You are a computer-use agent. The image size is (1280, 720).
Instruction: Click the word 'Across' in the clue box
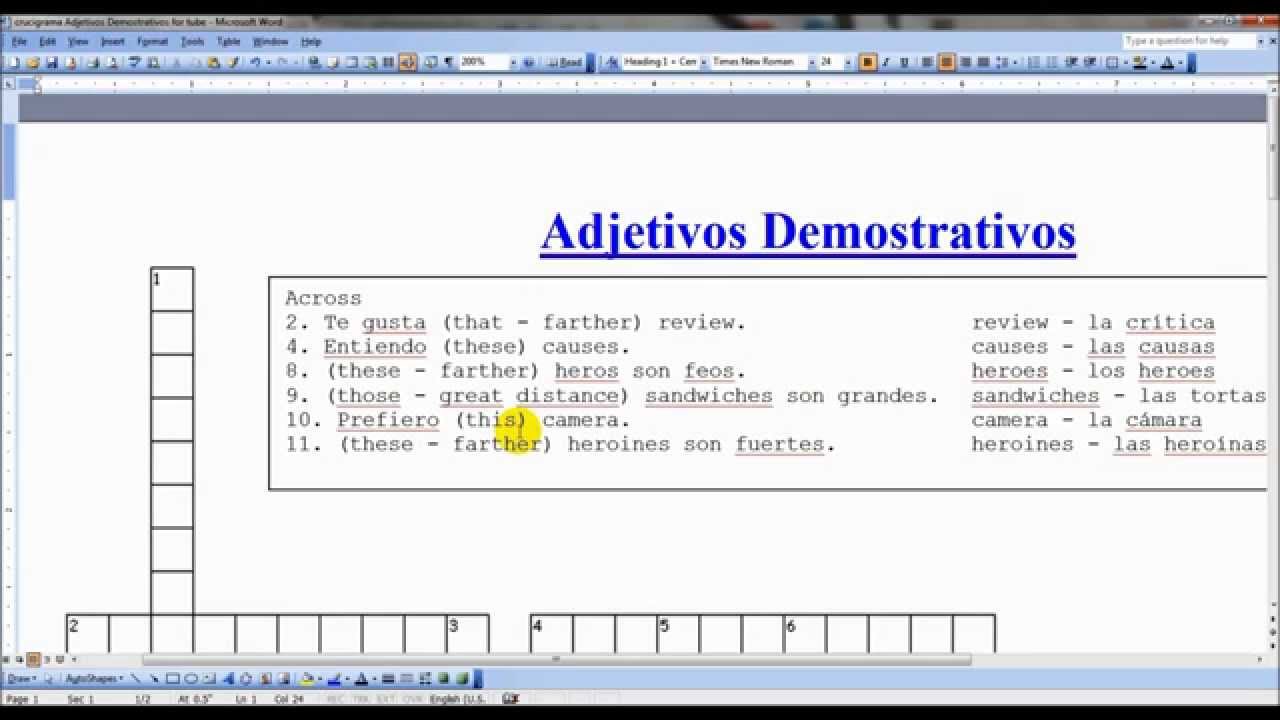[x=323, y=298]
